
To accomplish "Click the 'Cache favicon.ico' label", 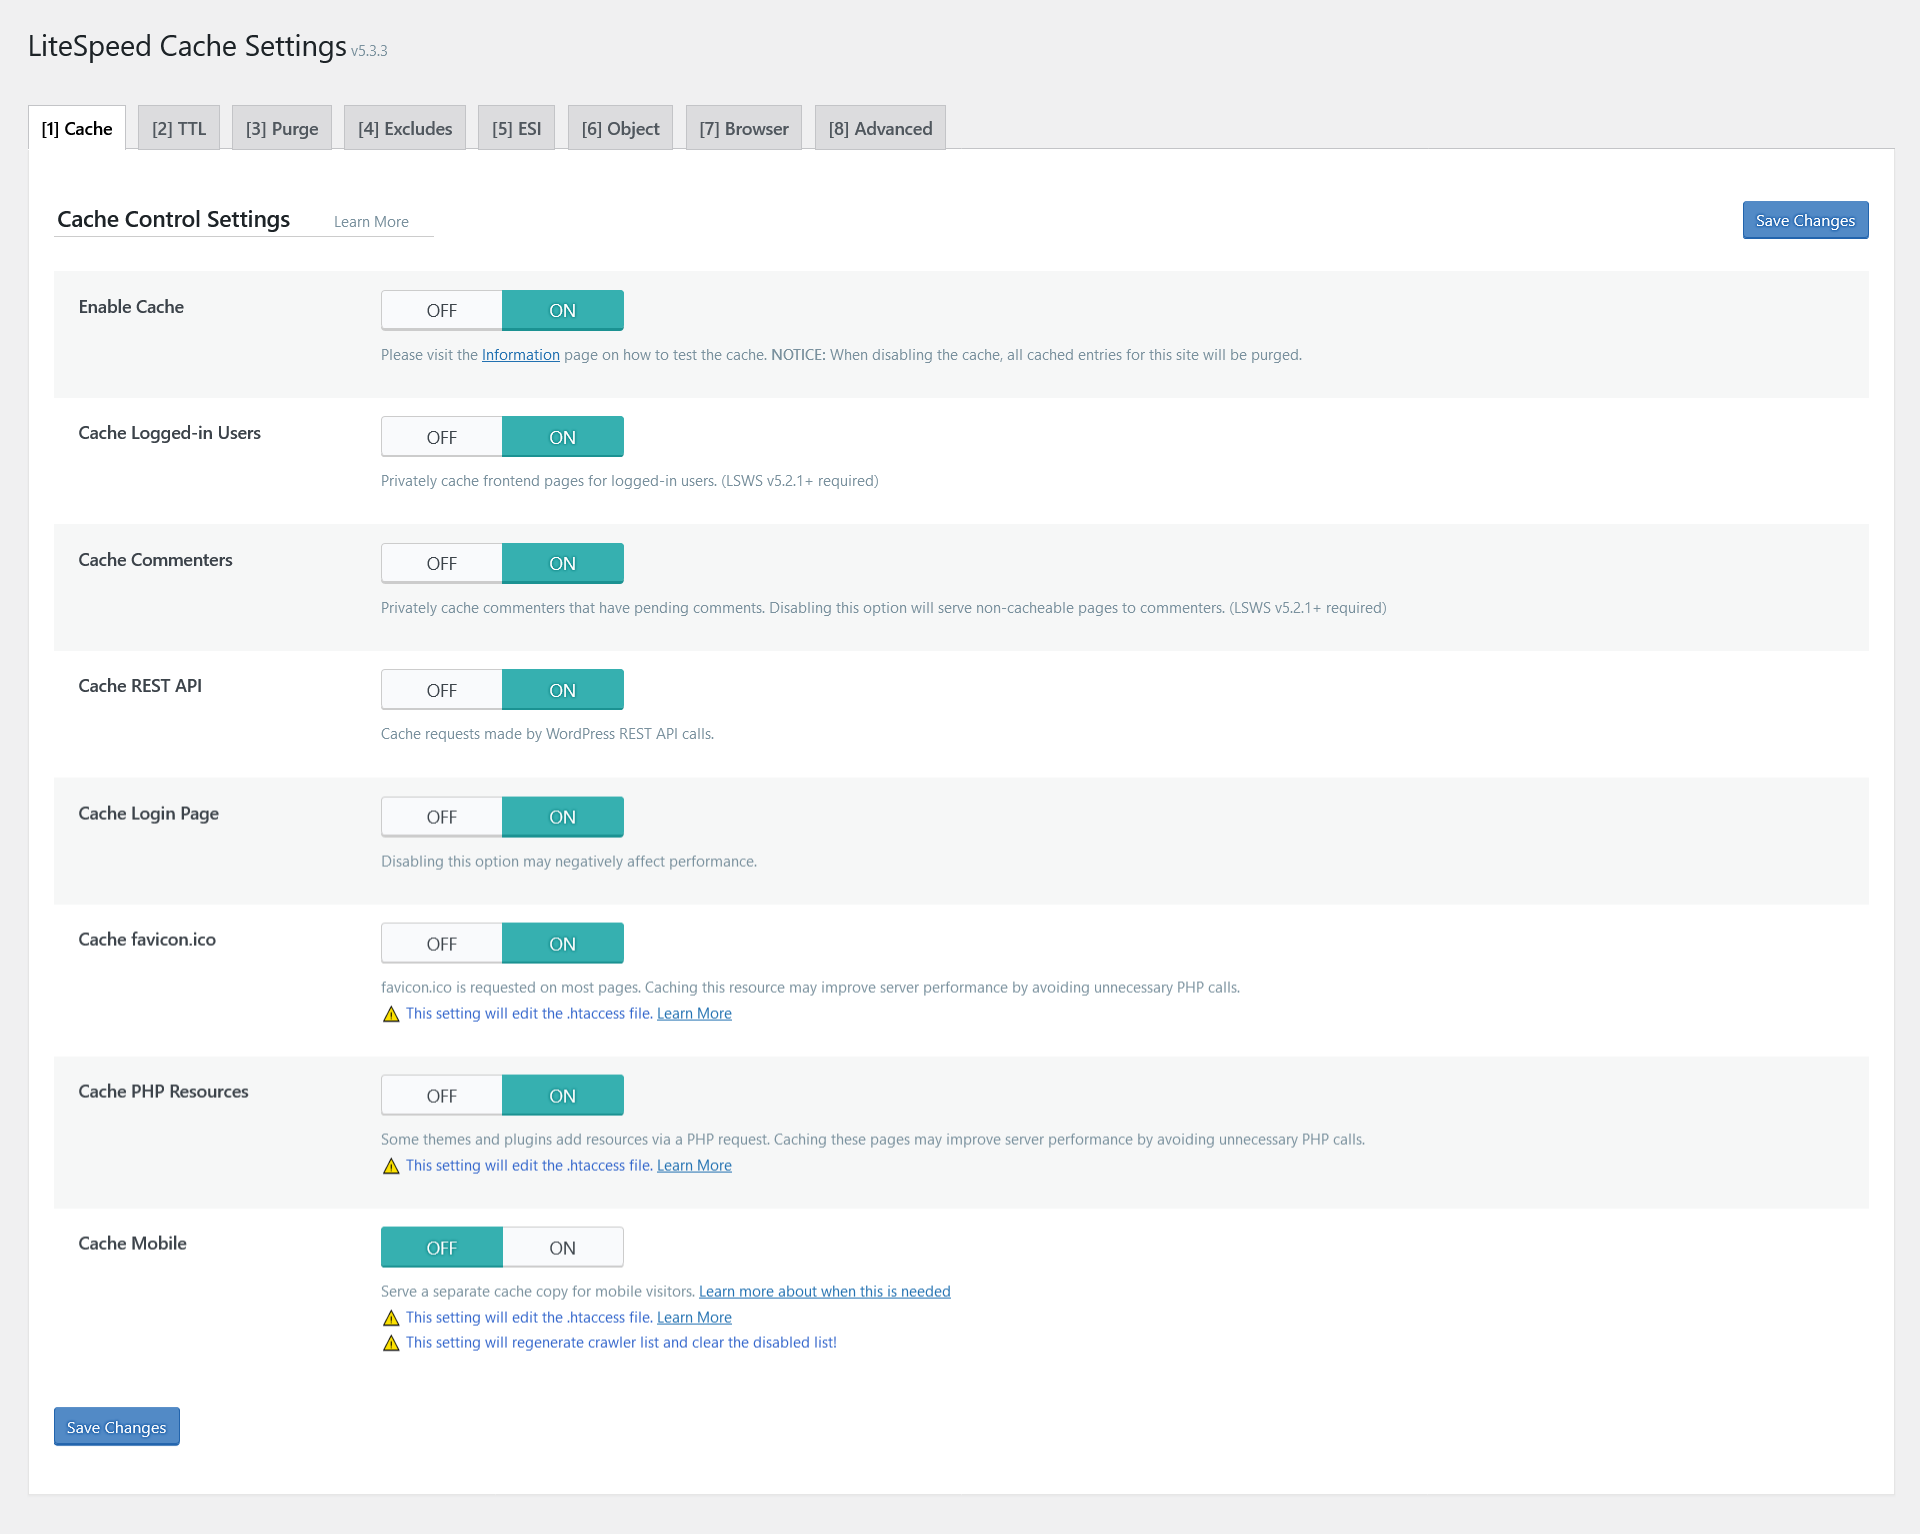I will (x=147, y=940).
